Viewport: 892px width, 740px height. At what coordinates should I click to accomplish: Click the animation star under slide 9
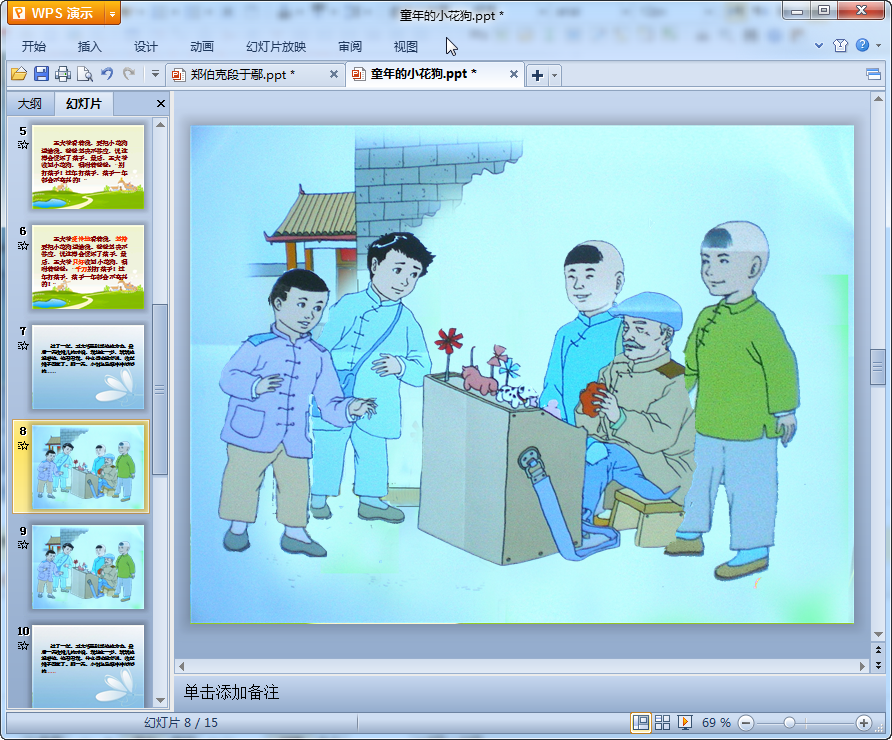23,545
